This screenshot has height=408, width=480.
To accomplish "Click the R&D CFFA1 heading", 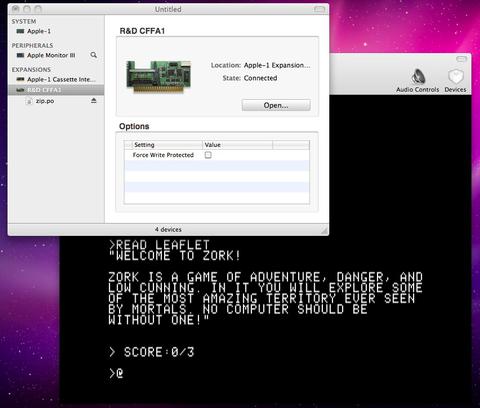I will [x=142, y=31].
